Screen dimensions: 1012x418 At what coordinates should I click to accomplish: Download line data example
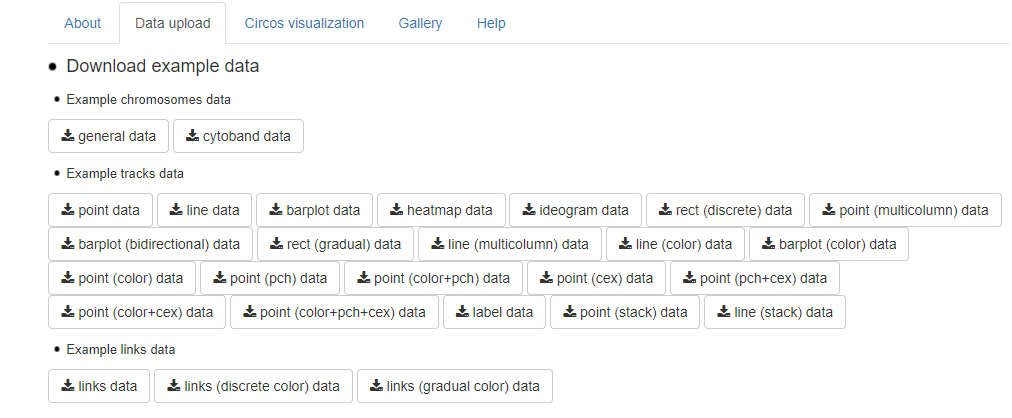click(x=205, y=210)
